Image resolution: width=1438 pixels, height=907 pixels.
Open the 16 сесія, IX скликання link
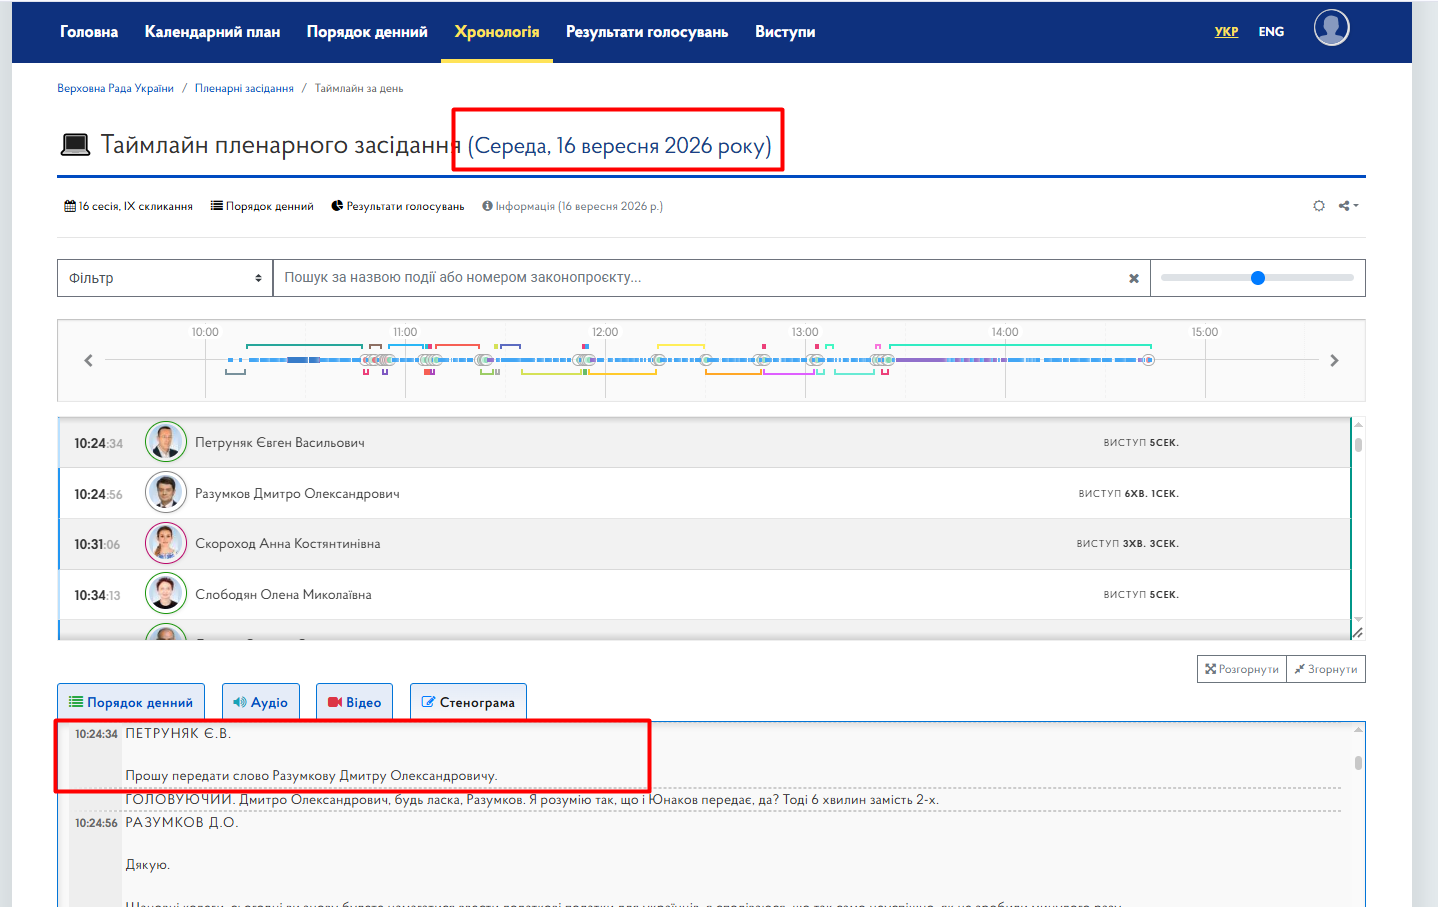[x=129, y=206]
